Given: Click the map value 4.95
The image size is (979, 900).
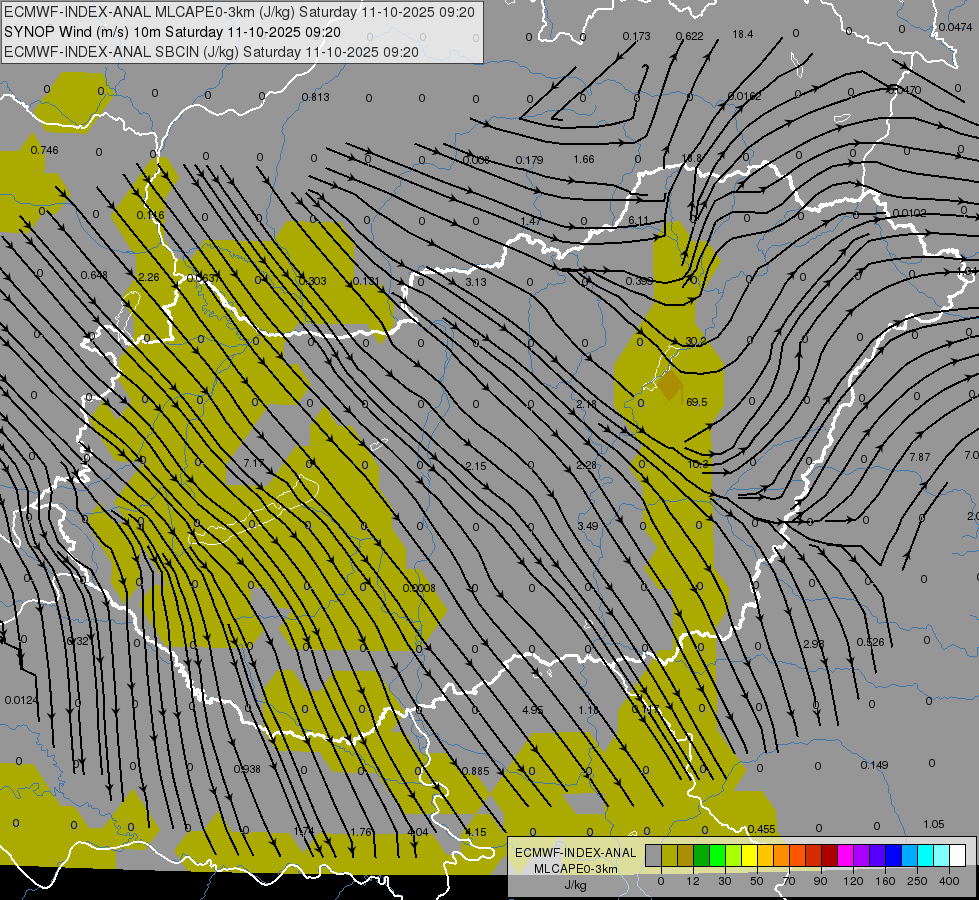Looking at the screenshot, I should (533, 710).
